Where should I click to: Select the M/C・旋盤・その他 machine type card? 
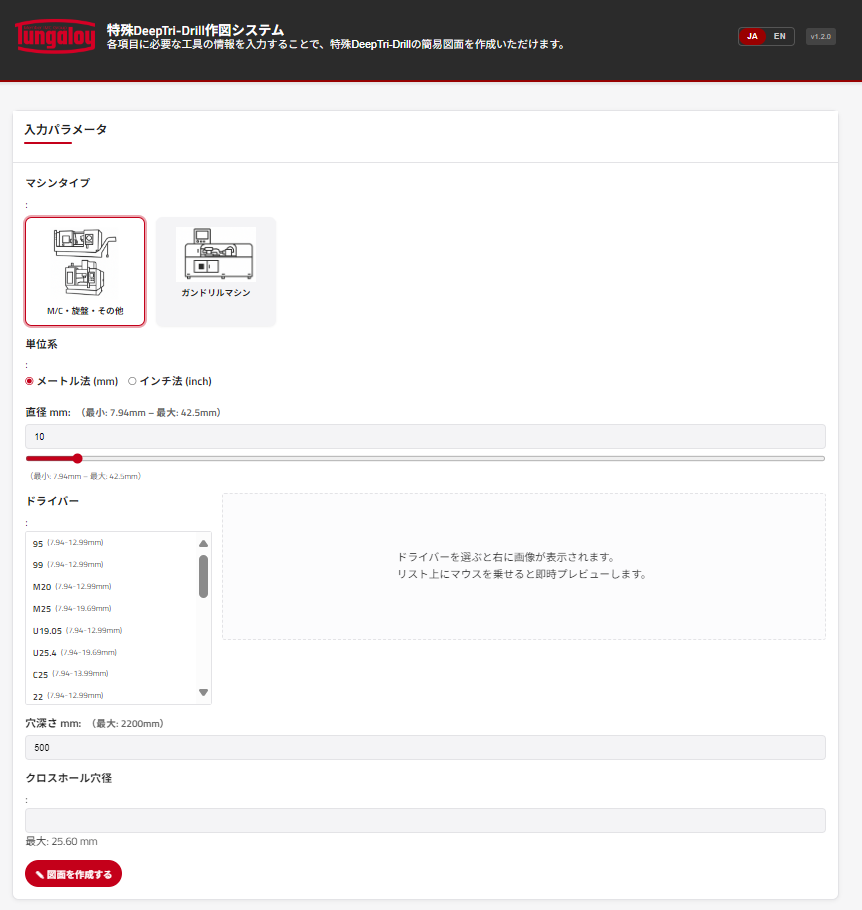tap(85, 272)
